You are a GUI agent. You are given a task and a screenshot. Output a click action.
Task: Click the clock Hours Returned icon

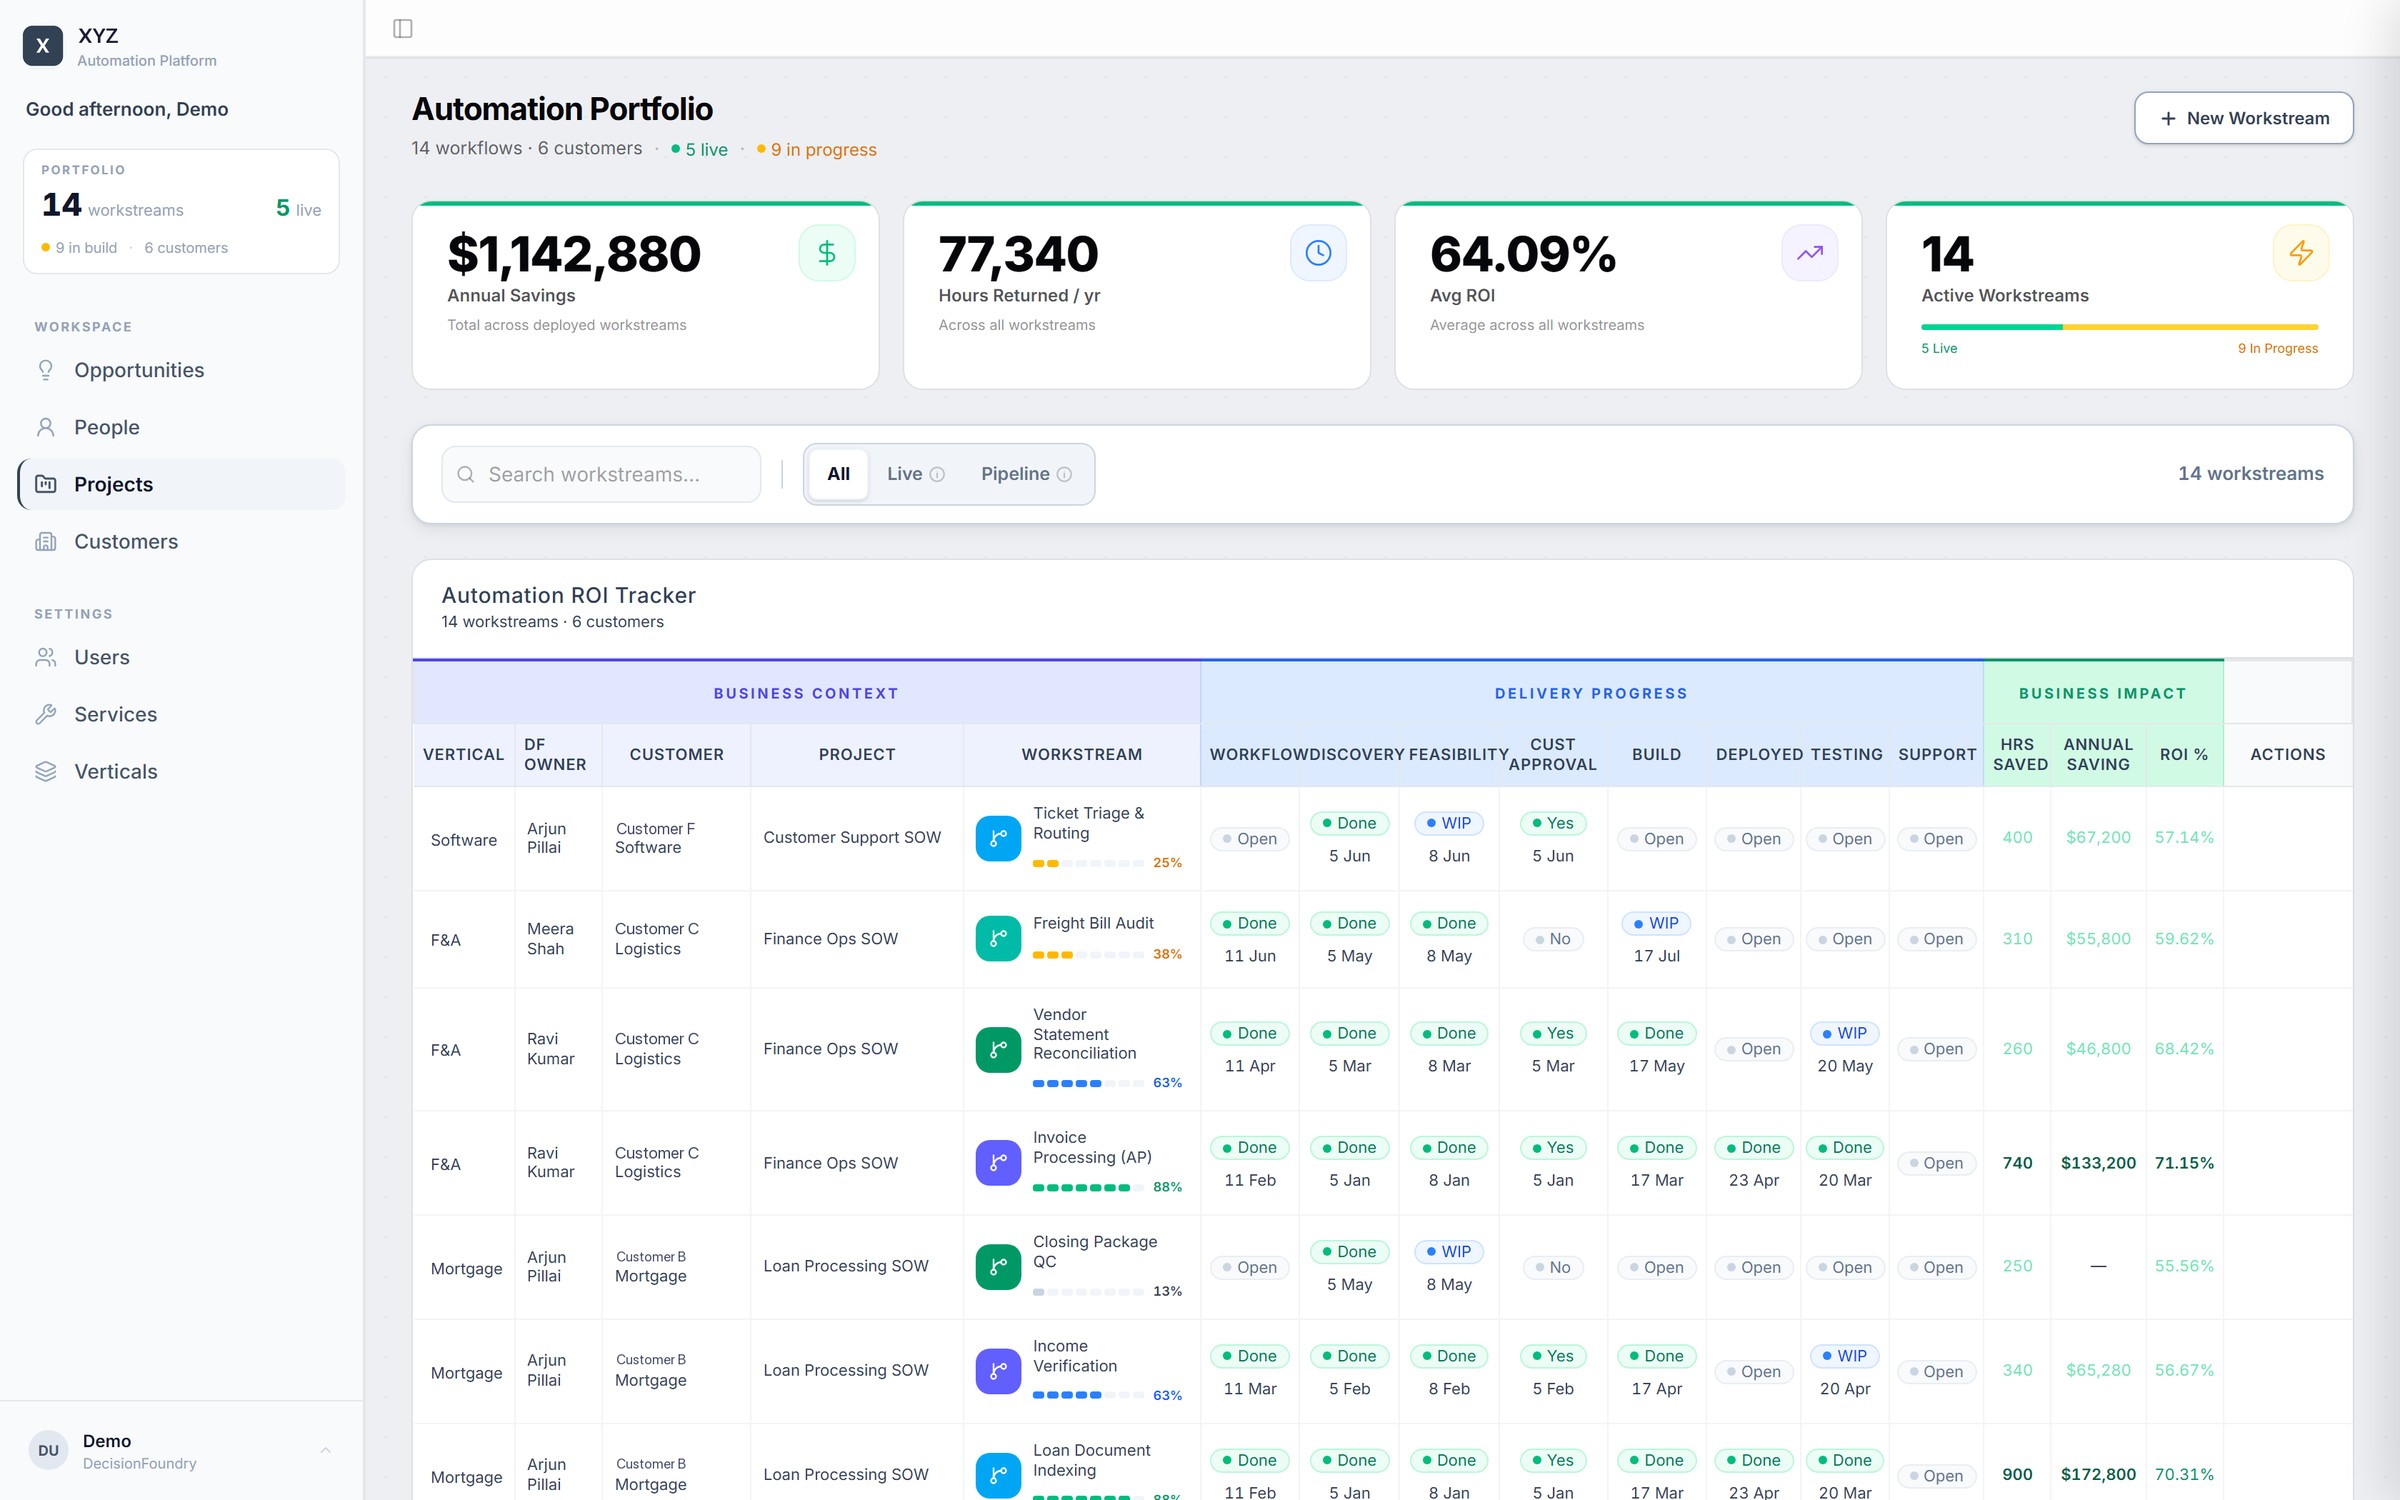1318,253
